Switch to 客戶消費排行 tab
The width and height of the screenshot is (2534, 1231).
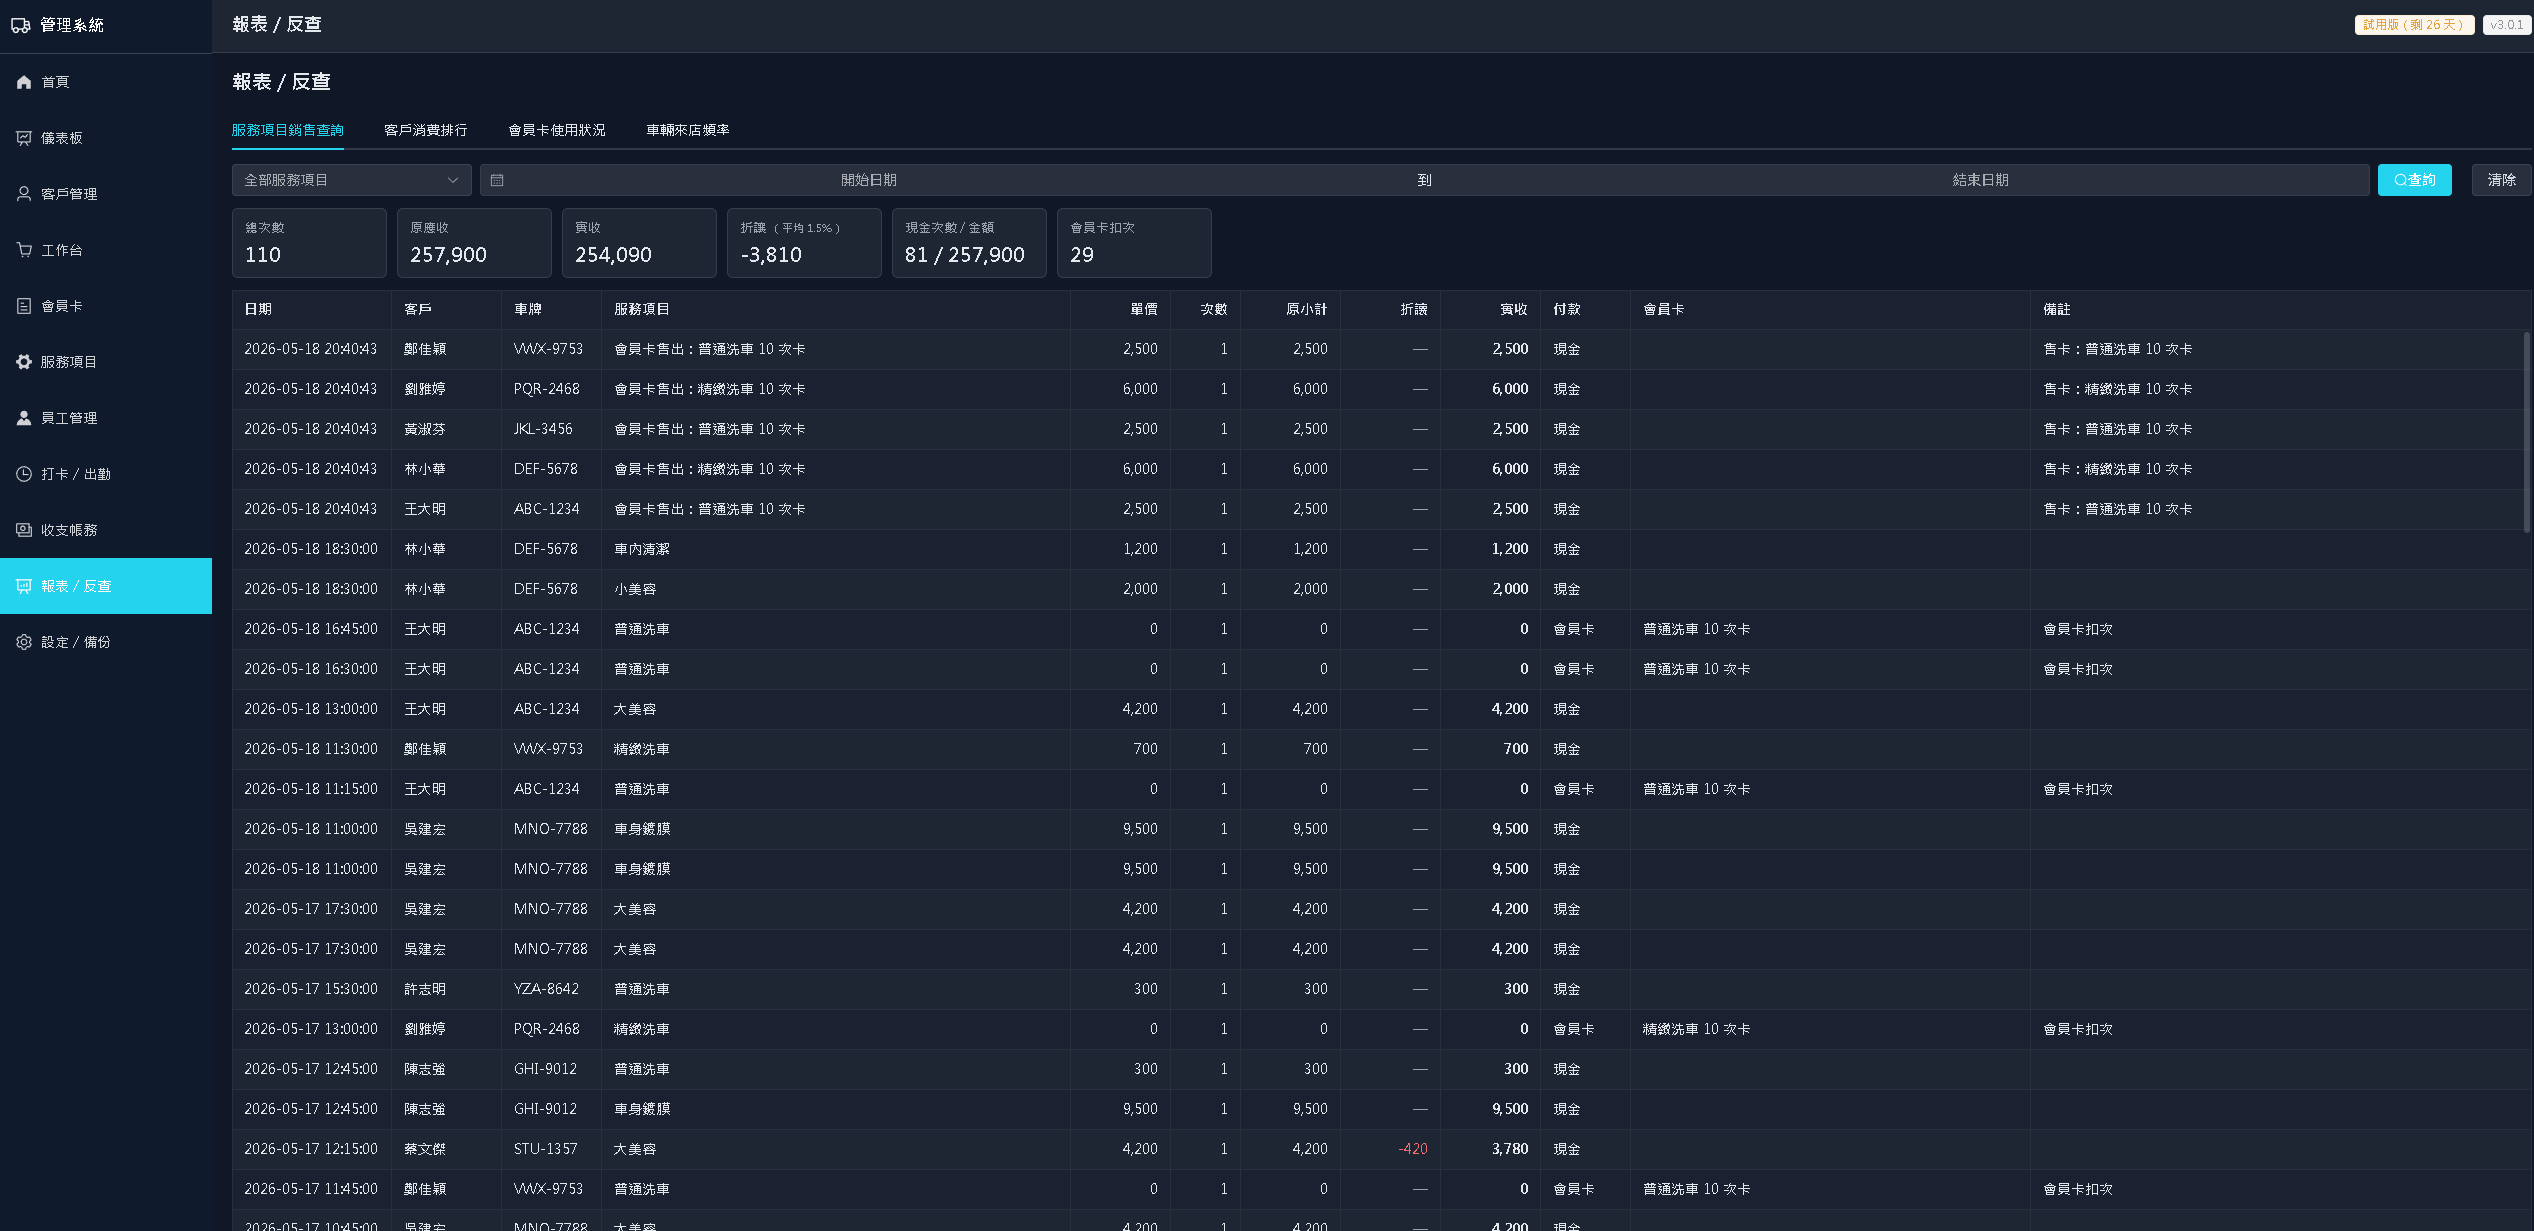pyautogui.click(x=426, y=130)
